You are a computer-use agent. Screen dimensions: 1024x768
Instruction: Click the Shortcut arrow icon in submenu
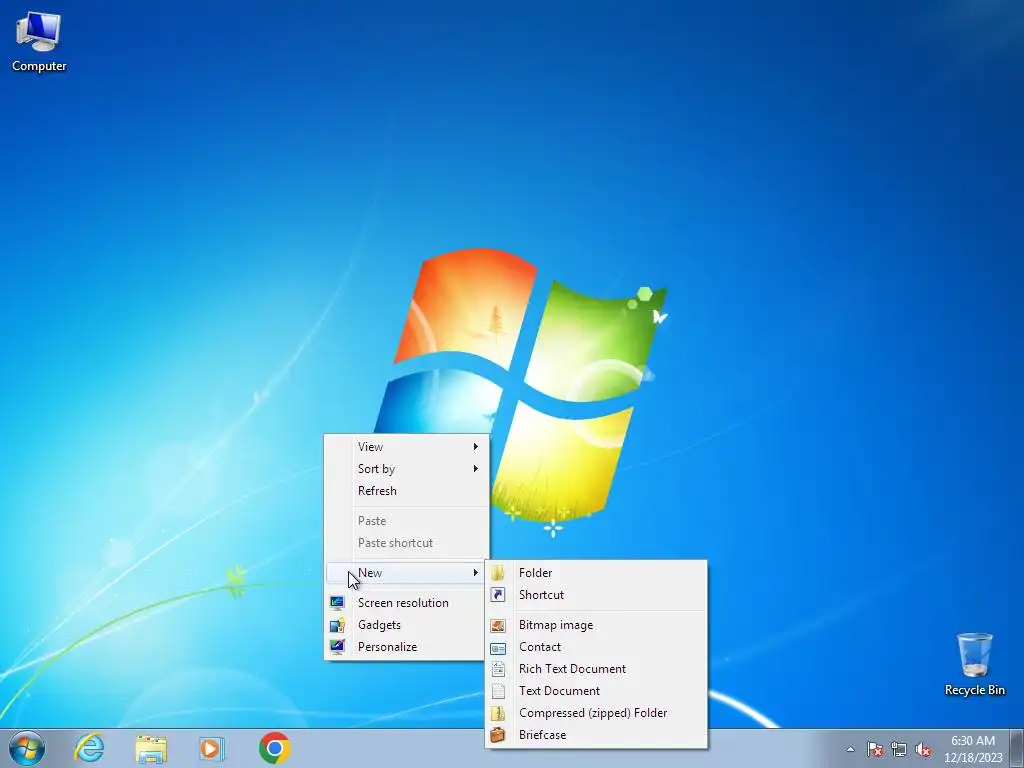pyautogui.click(x=498, y=595)
